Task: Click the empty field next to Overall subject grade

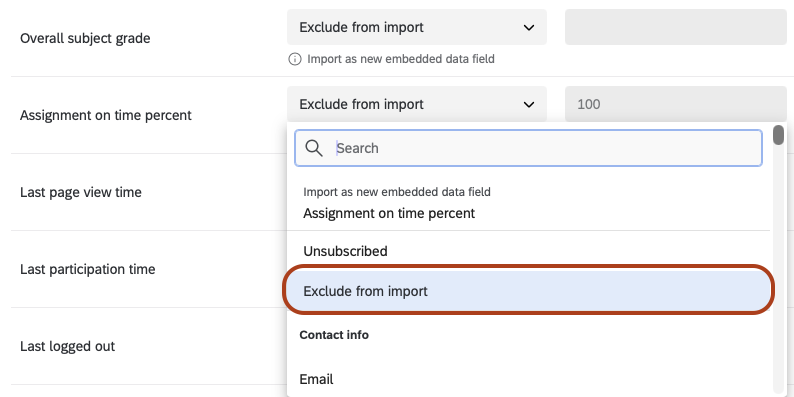Action: (x=676, y=27)
